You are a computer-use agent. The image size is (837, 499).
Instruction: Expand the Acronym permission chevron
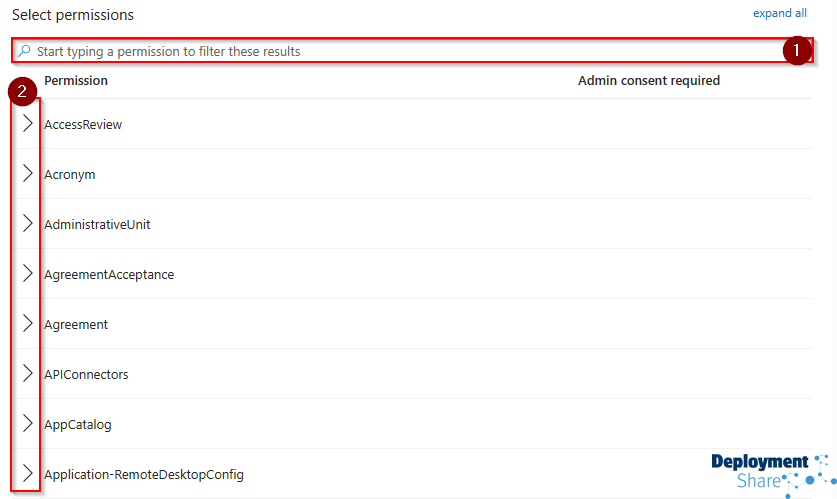coord(27,174)
